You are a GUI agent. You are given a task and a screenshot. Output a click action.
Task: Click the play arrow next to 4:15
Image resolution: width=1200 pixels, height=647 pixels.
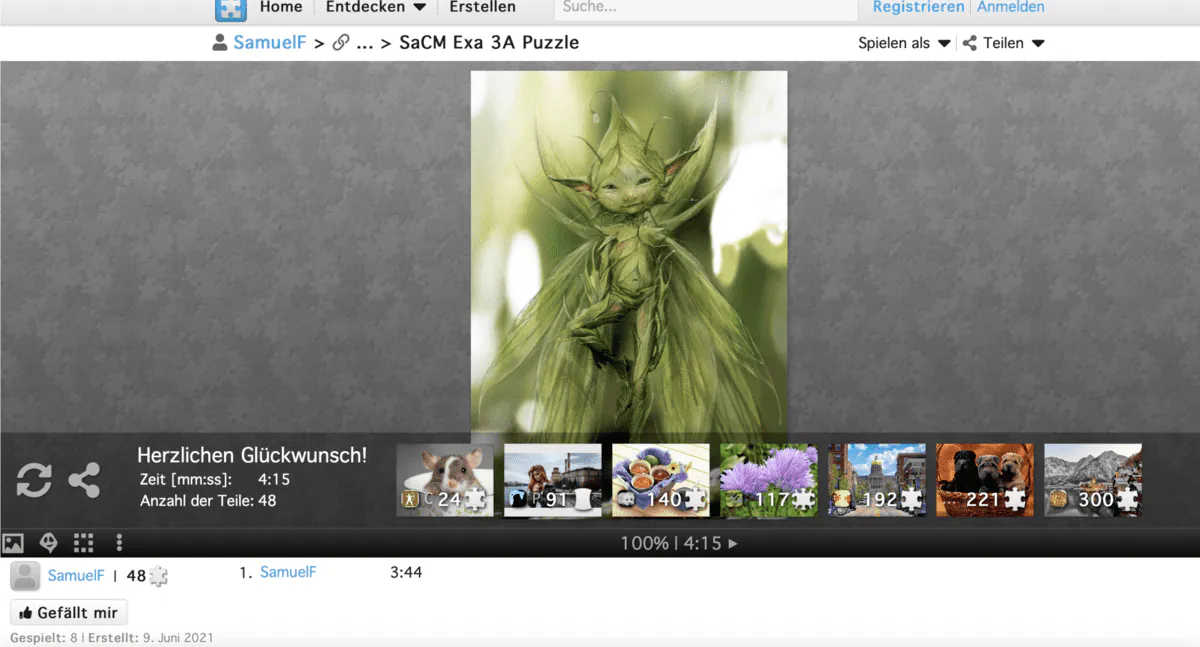coord(733,544)
